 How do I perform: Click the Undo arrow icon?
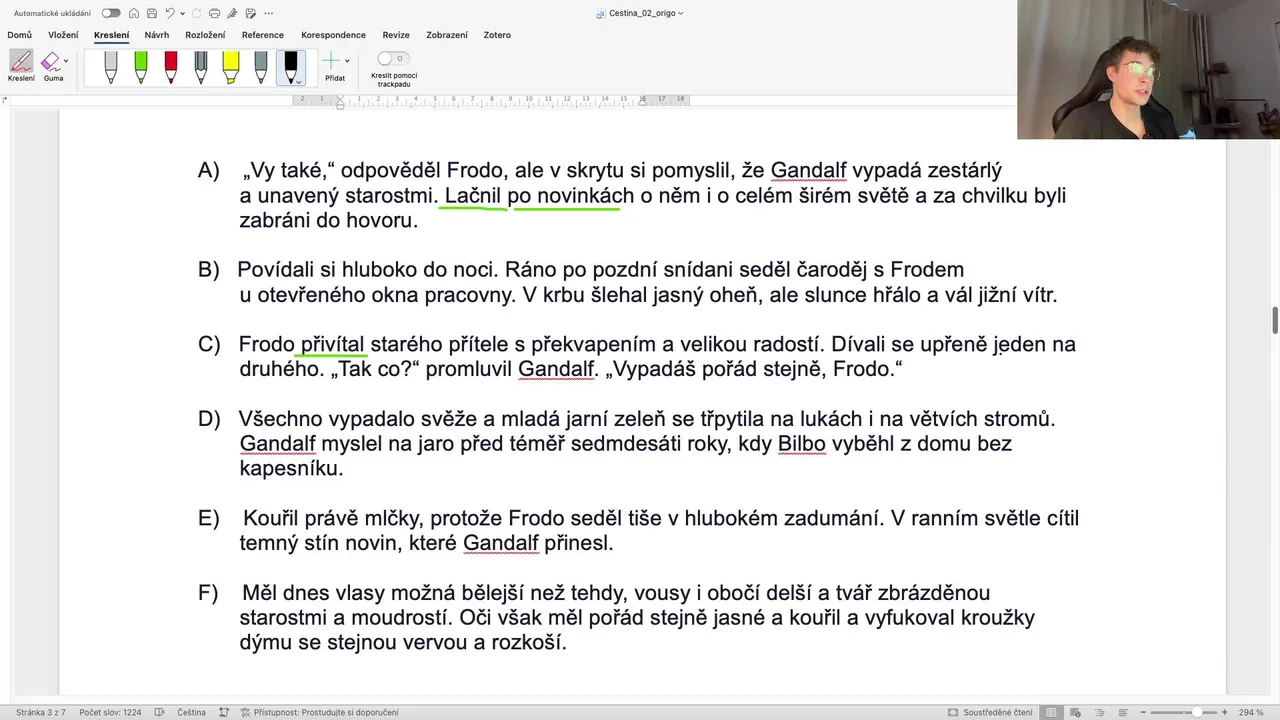pos(170,13)
